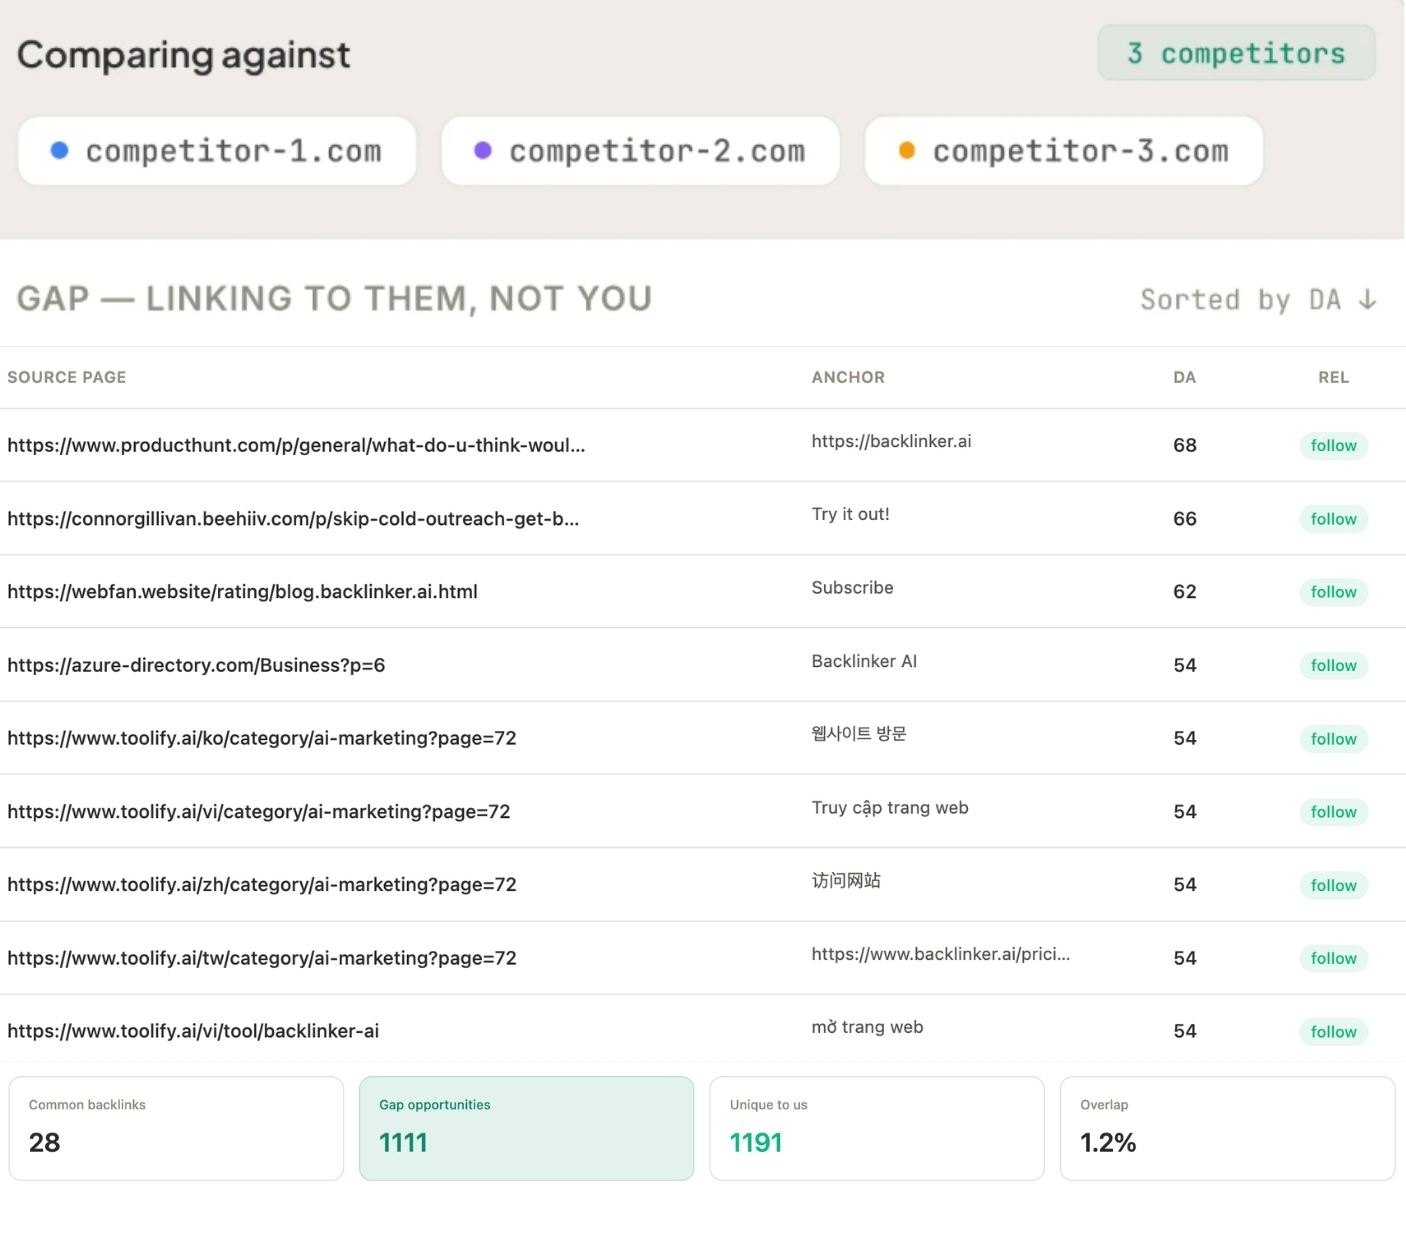Click the follow tag in toolify.ai/tw row
The width and height of the screenshot is (1406, 1250).
pyautogui.click(x=1333, y=958)
